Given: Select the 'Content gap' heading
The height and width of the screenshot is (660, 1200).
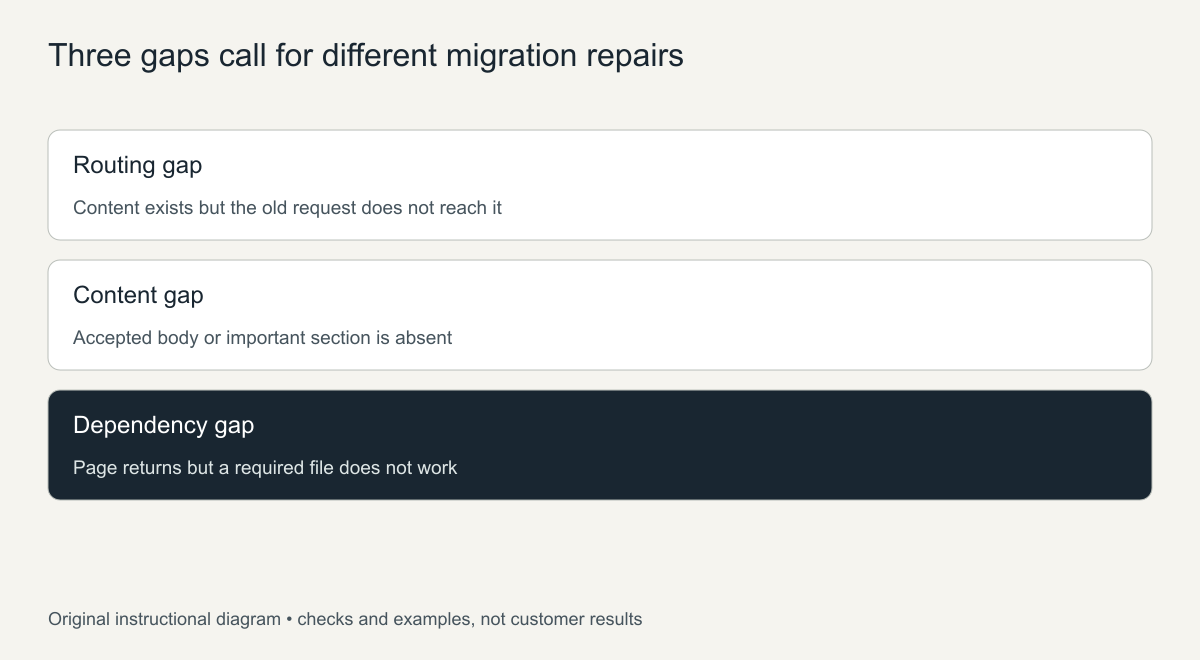Looking at the screenshot, I should (x=138, y=295).
